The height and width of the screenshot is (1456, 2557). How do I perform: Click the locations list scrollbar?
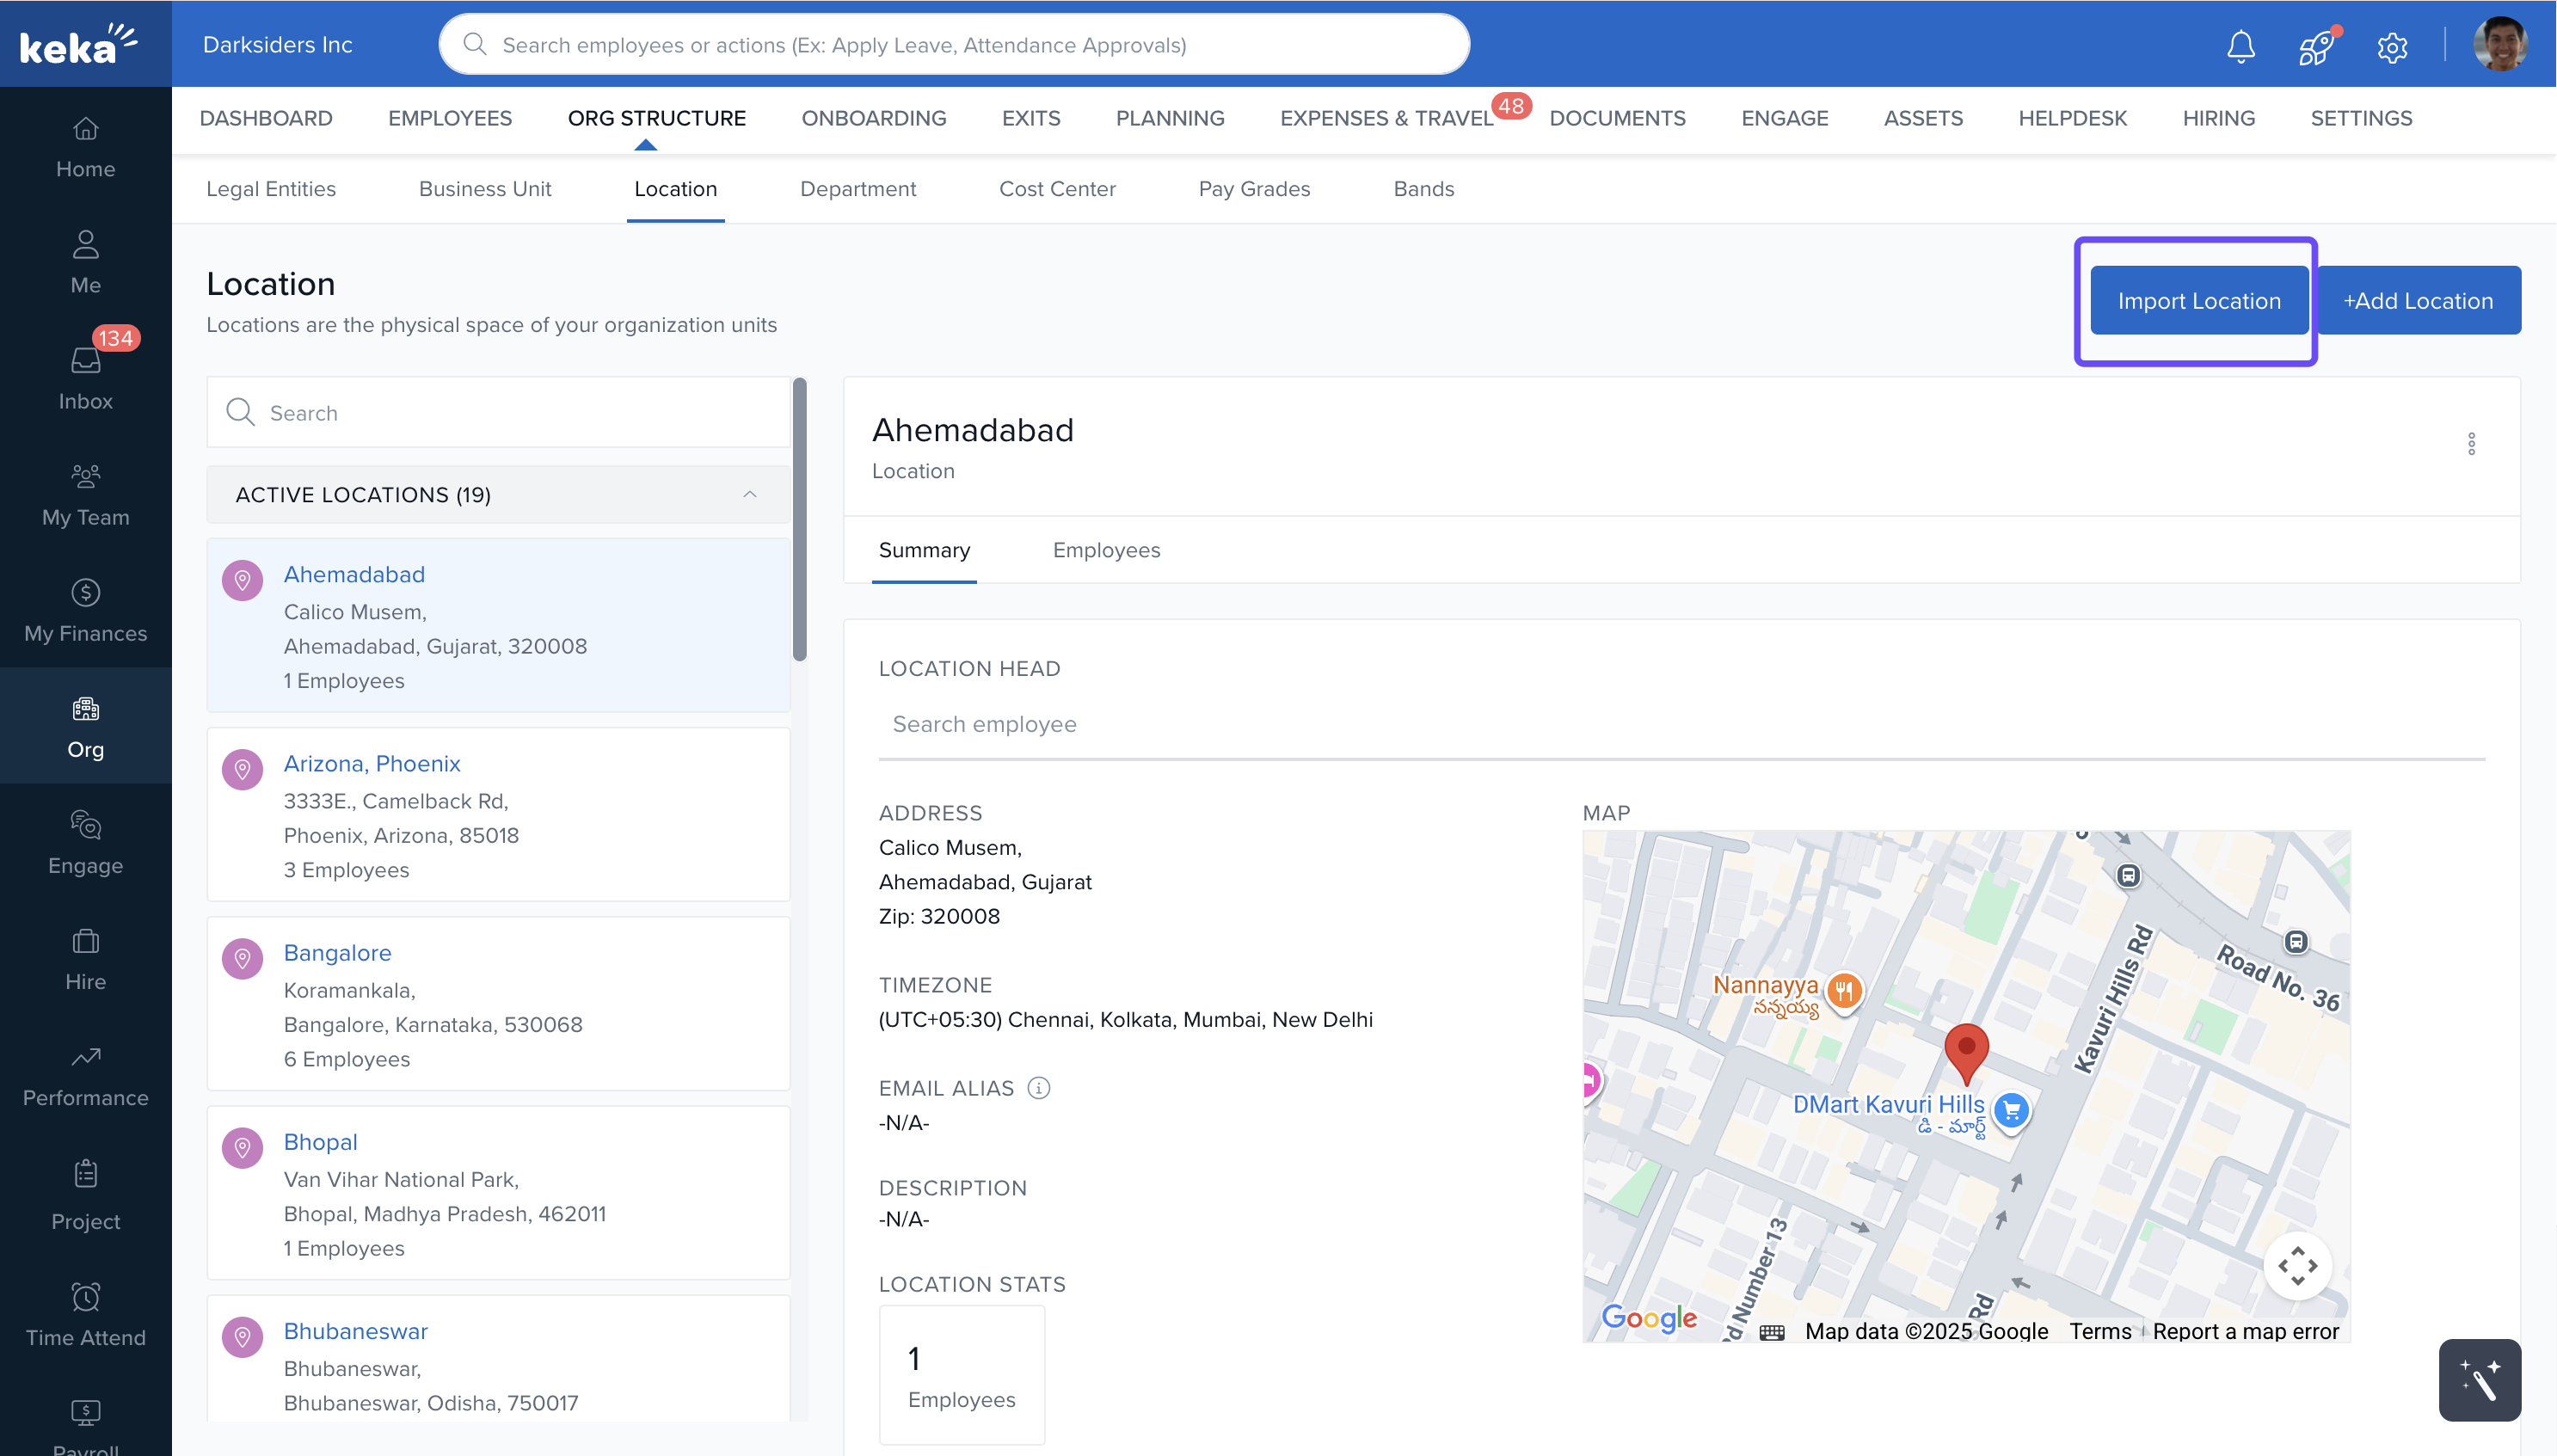pos(799,520)
